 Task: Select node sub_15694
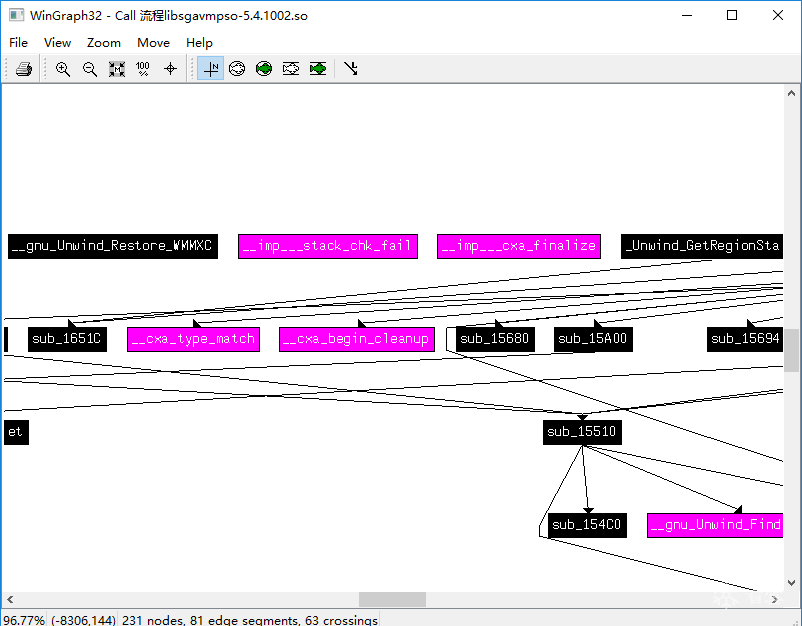point(745,339)
